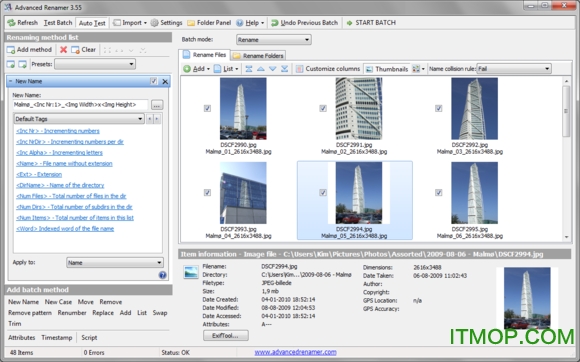Move selected items to top of list
The height and width of the screenshot is (362, 580).
click(249, 69)
